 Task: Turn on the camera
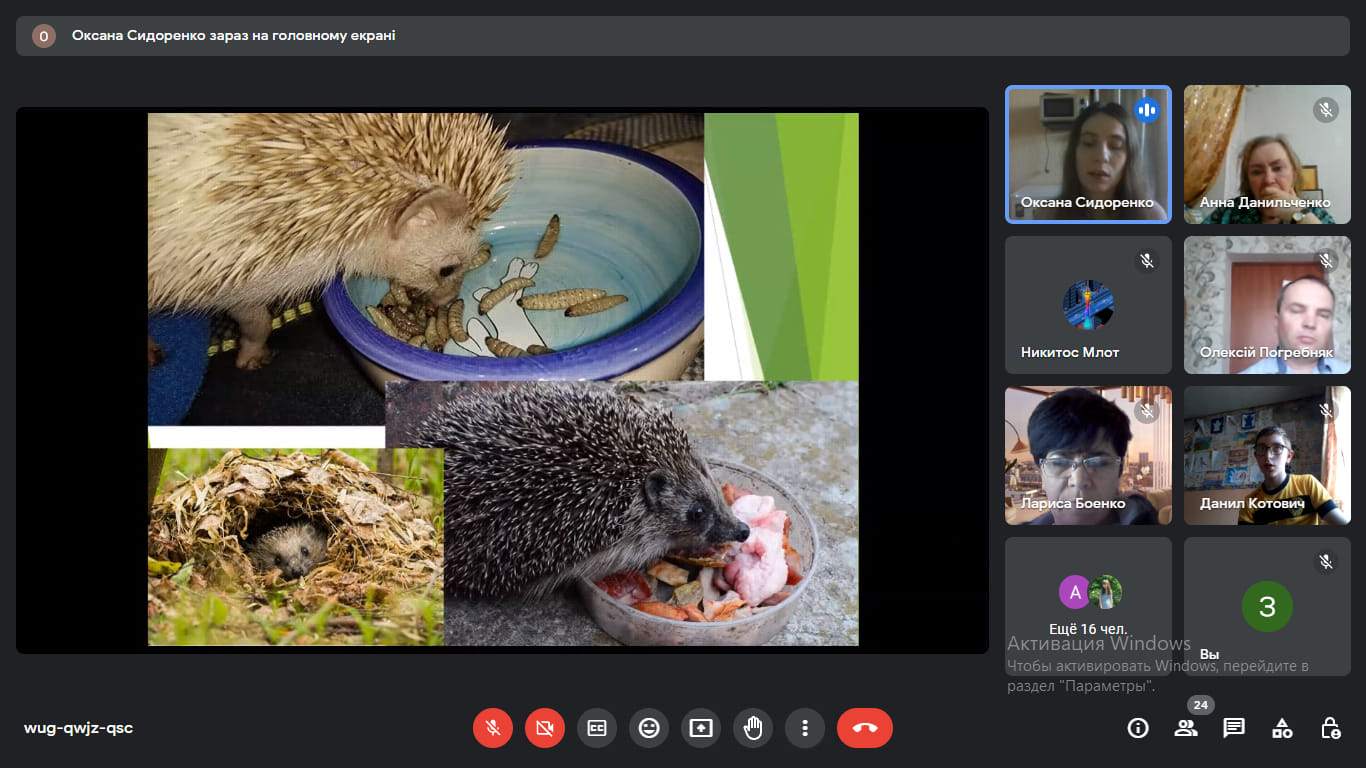(545, 728)
